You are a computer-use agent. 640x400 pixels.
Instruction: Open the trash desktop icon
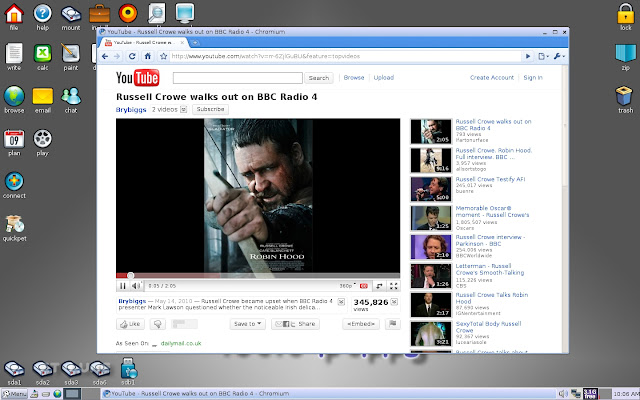click(624, 96)
